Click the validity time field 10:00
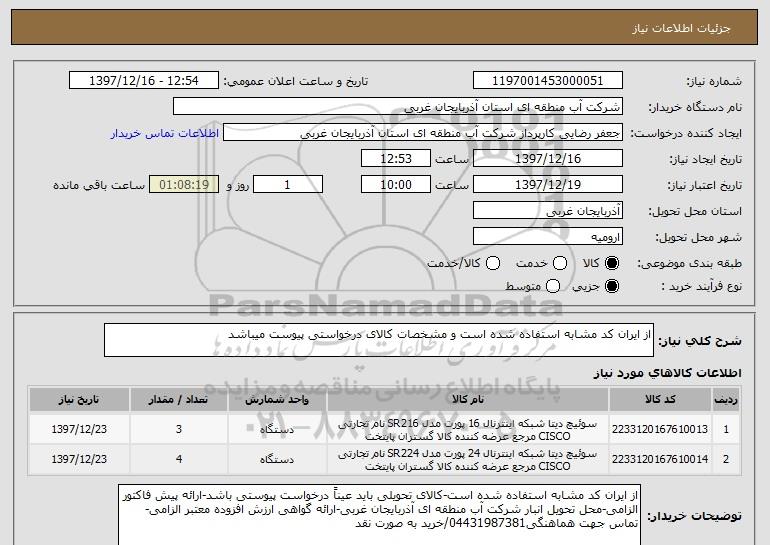 pyautogui.click(x=396, y=185)
